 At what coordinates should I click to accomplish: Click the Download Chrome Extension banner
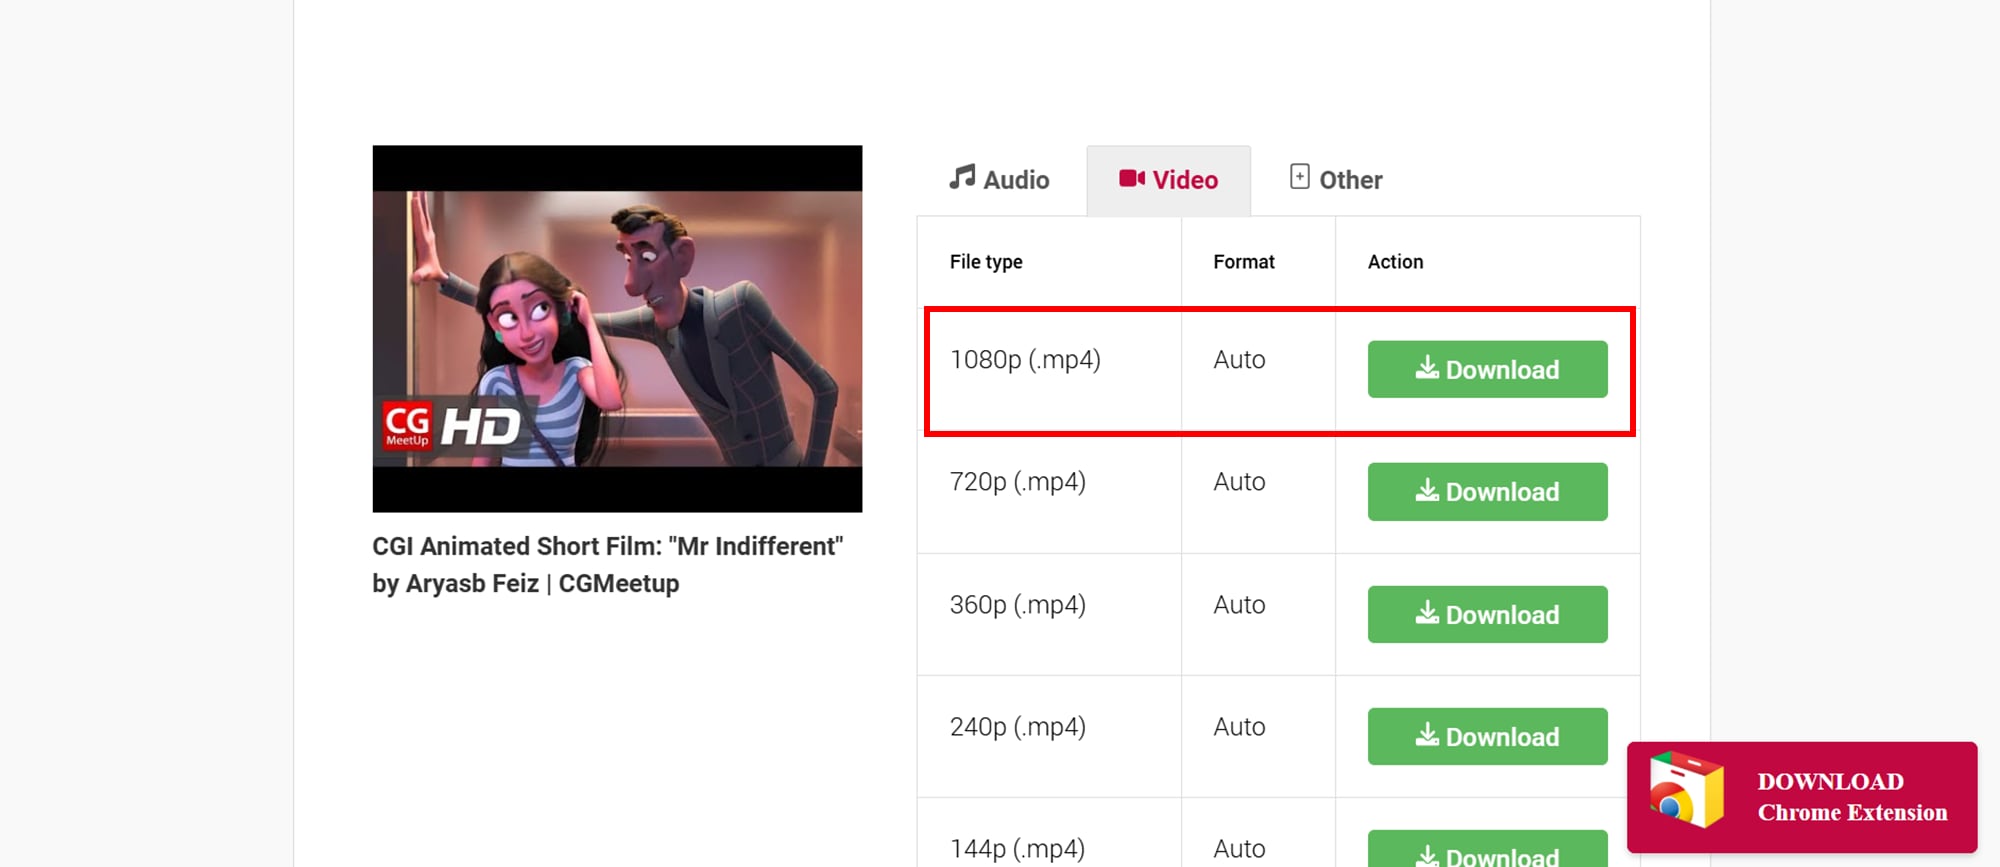[x=1802, y=797]
